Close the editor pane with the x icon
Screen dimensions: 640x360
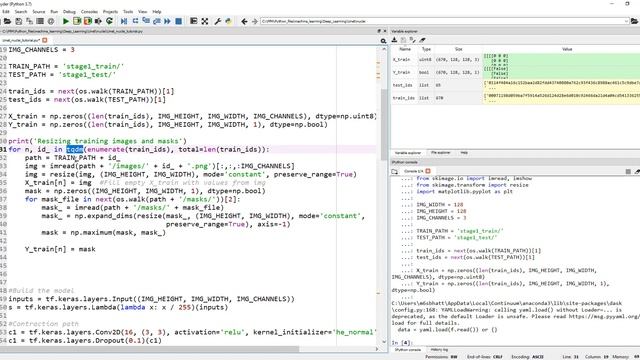tap(385, 31)
